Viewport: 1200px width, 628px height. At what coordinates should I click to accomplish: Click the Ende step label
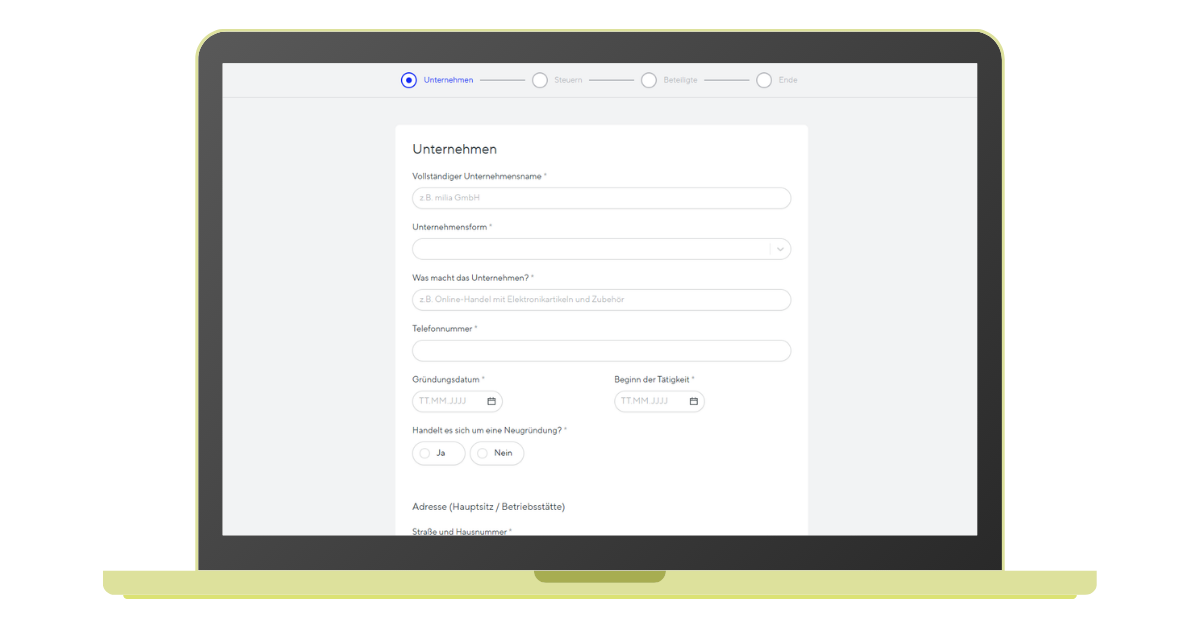788,80
